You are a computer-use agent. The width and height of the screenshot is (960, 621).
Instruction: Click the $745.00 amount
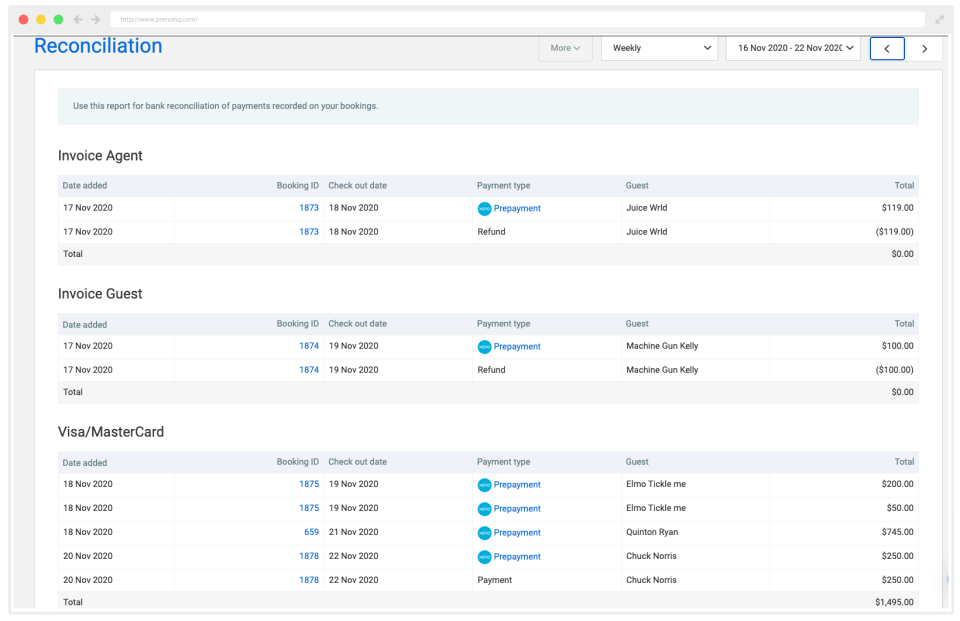[898, 532]
